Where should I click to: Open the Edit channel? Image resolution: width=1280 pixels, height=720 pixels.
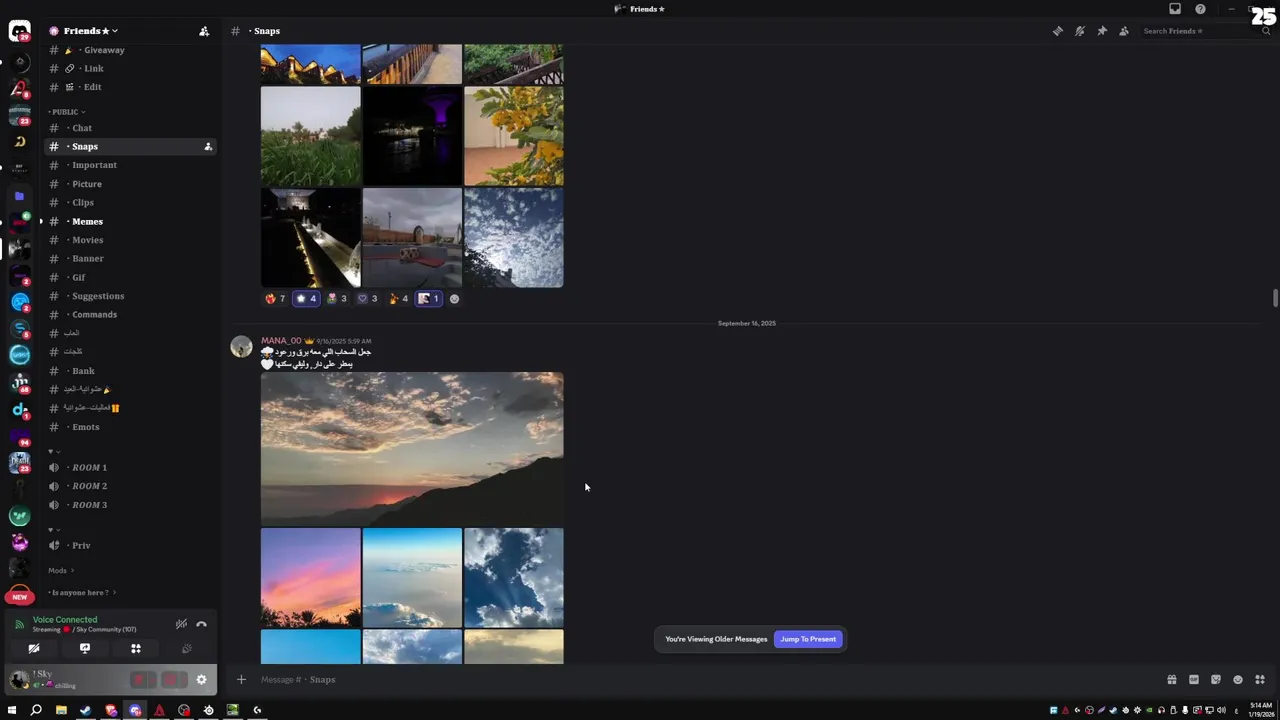[130, 87]
